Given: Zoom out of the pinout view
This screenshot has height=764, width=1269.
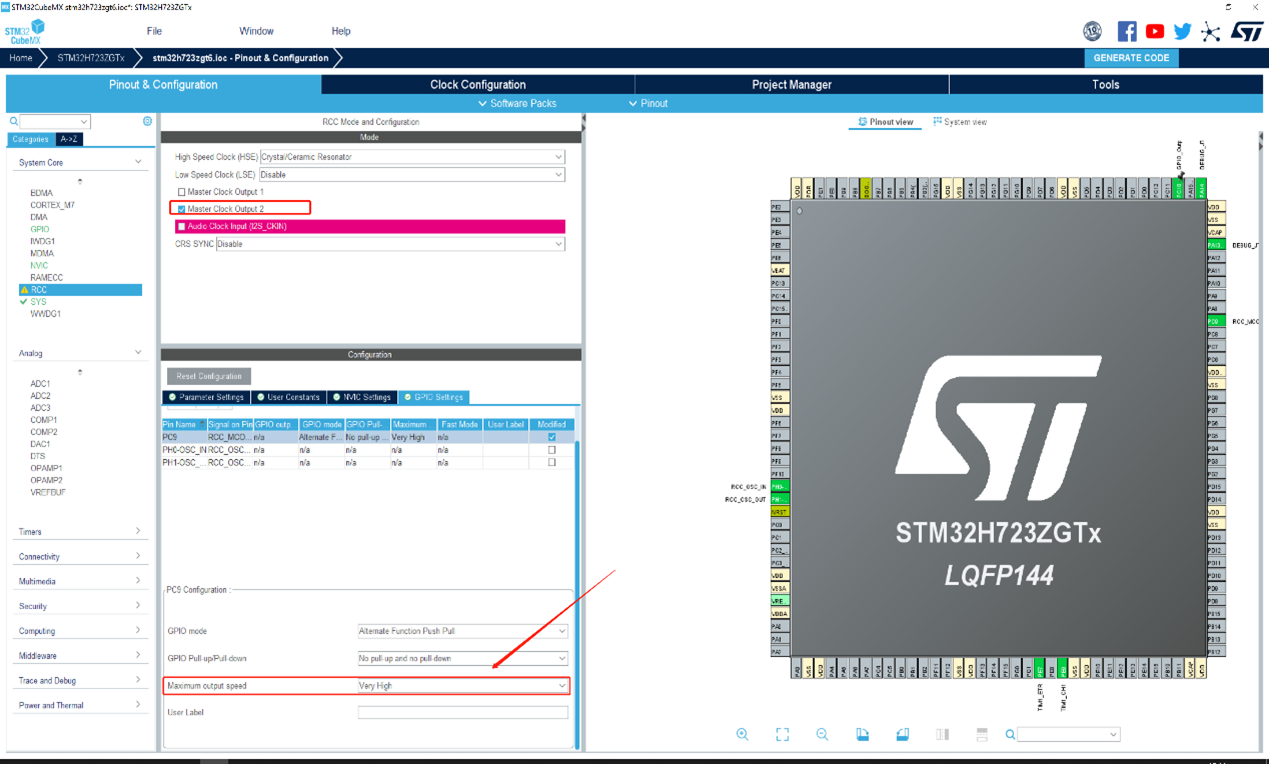Looking at the screenshot, I should tap(822, 734).
